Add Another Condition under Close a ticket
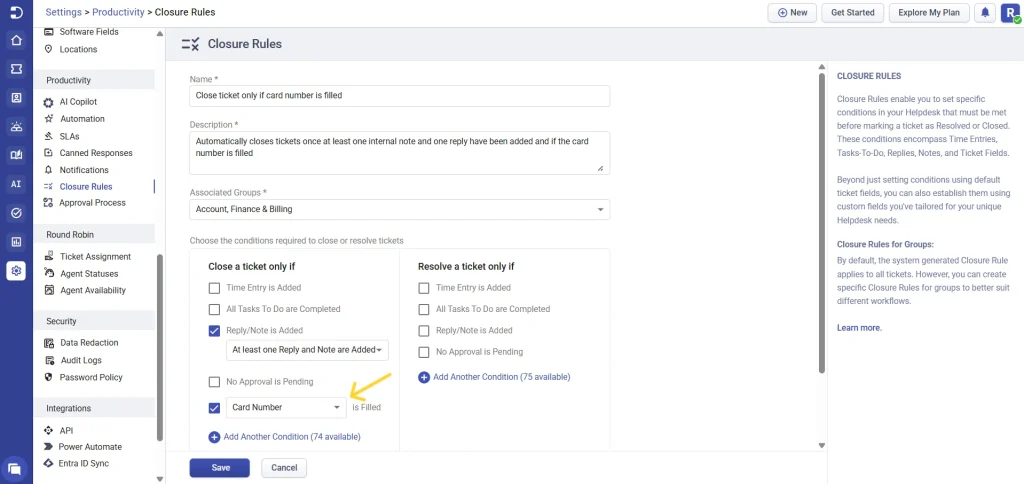Screen dimensions: 1024x484 tap(284, 437)
